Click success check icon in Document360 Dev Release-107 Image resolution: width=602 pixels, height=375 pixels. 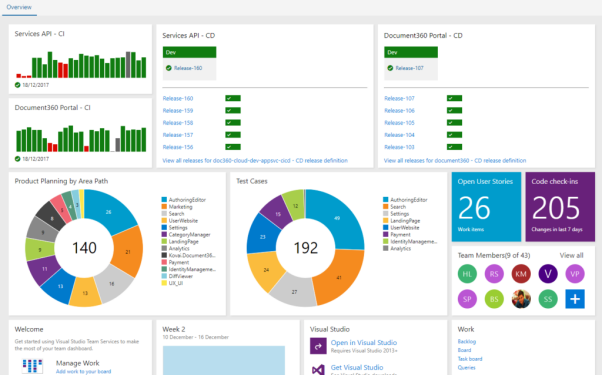tap(390, 68)
